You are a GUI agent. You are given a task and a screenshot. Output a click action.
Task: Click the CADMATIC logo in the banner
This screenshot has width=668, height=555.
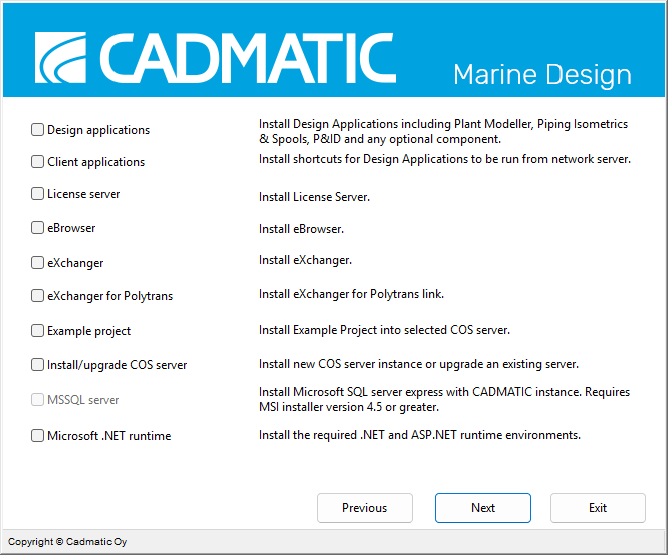tap(215, 58)
